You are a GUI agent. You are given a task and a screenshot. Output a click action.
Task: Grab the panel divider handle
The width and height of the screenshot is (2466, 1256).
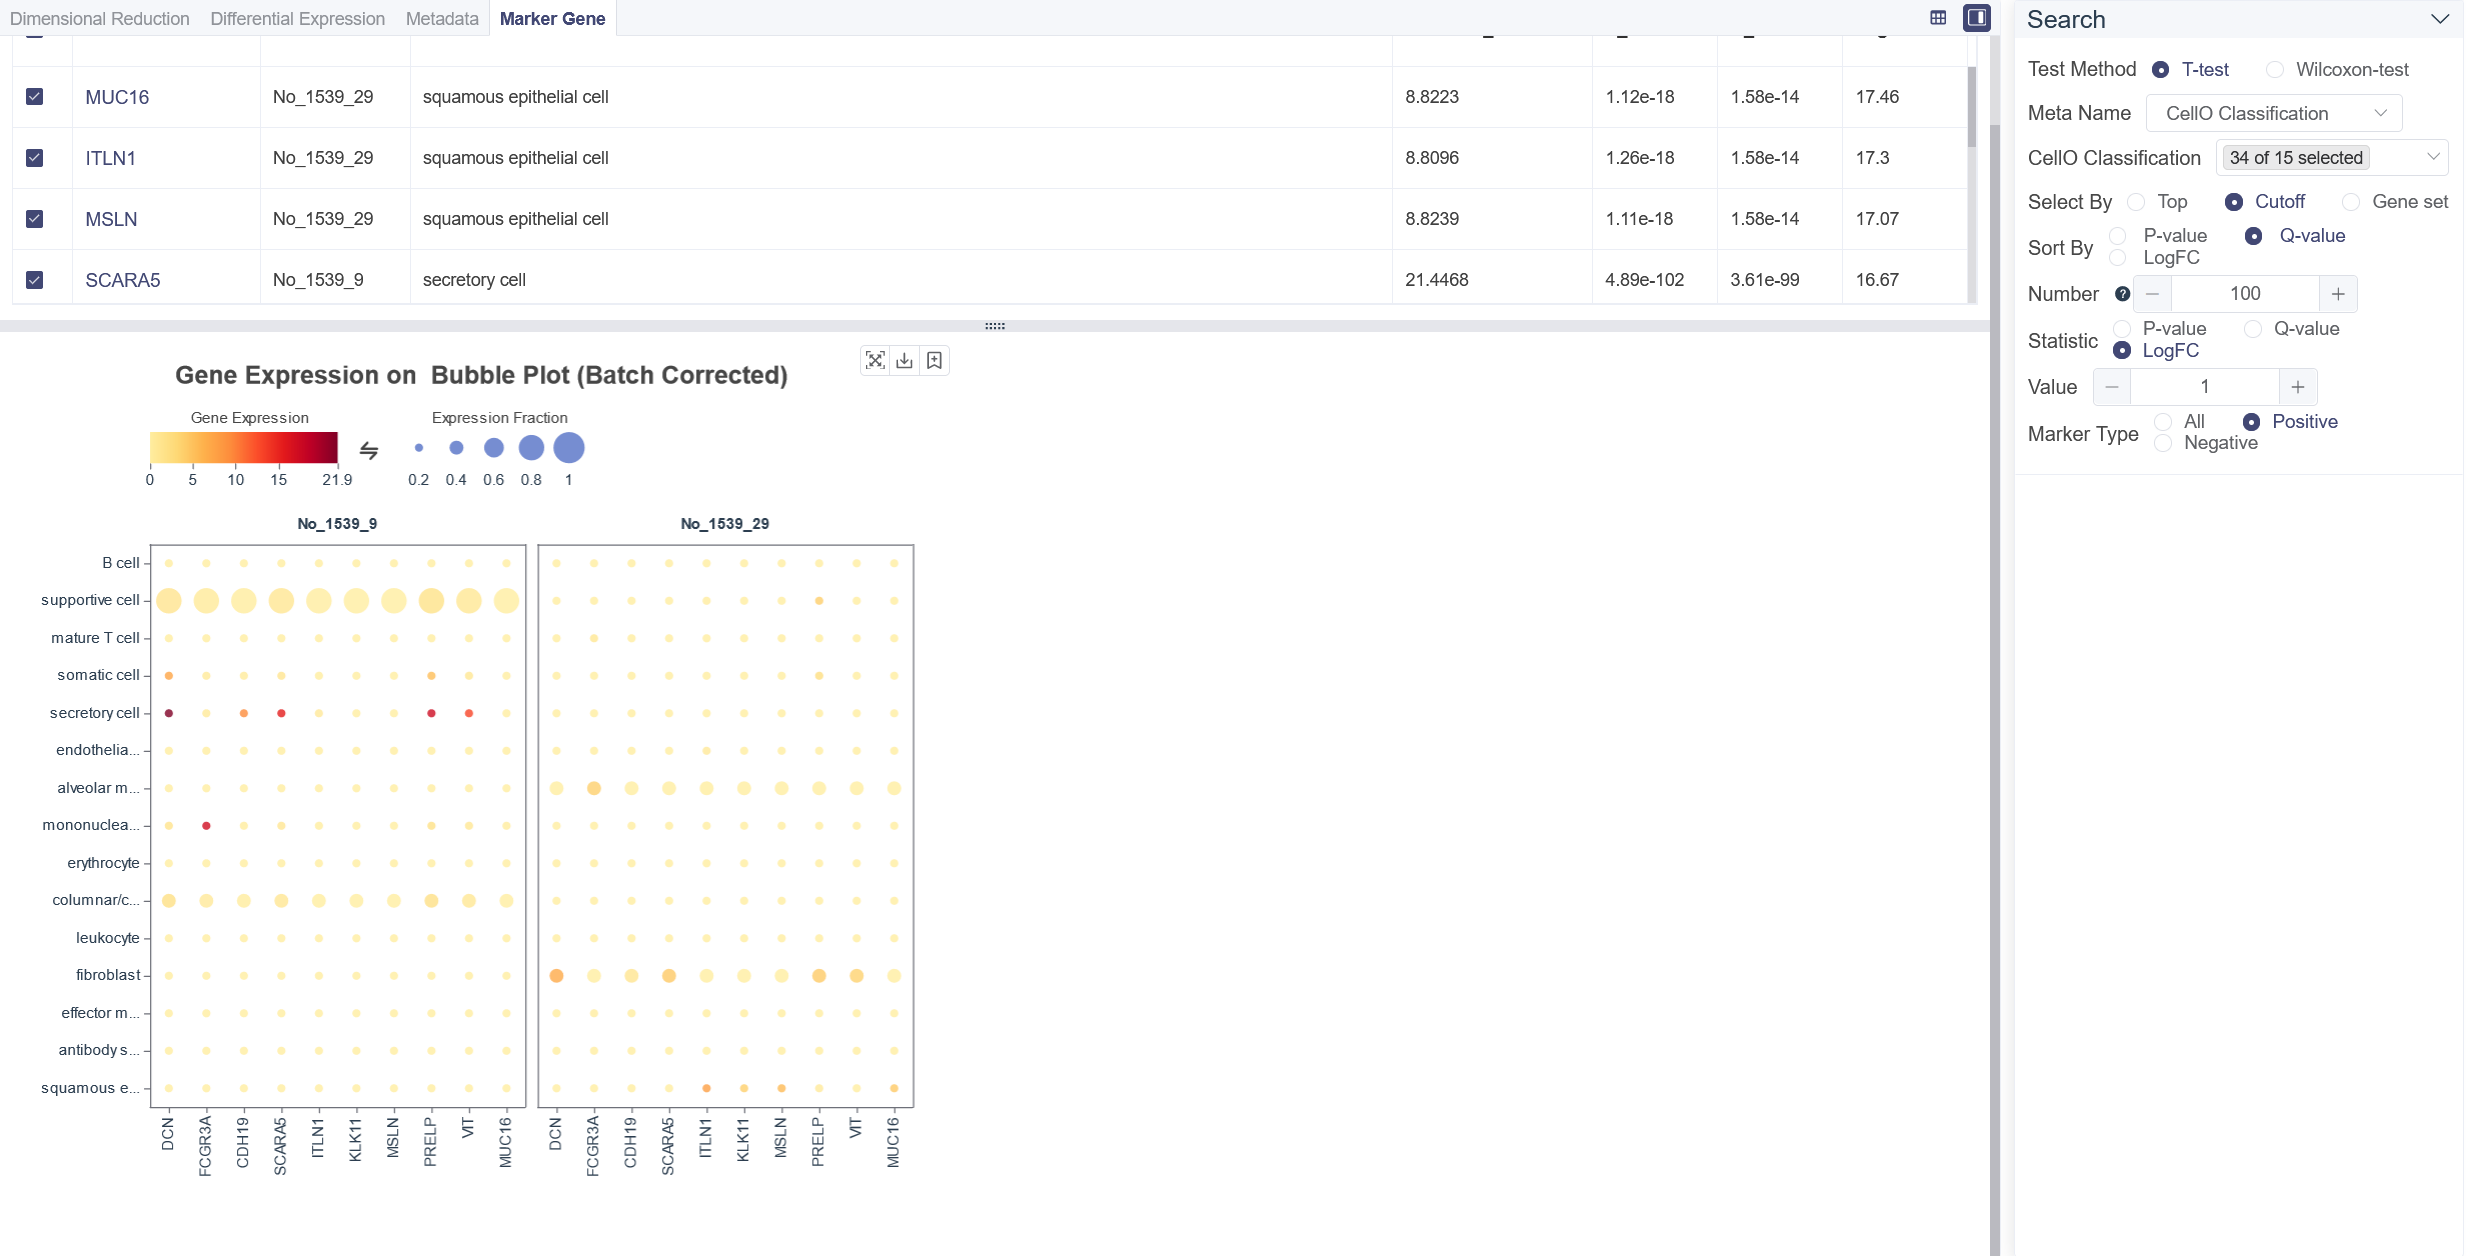[995, 326]
